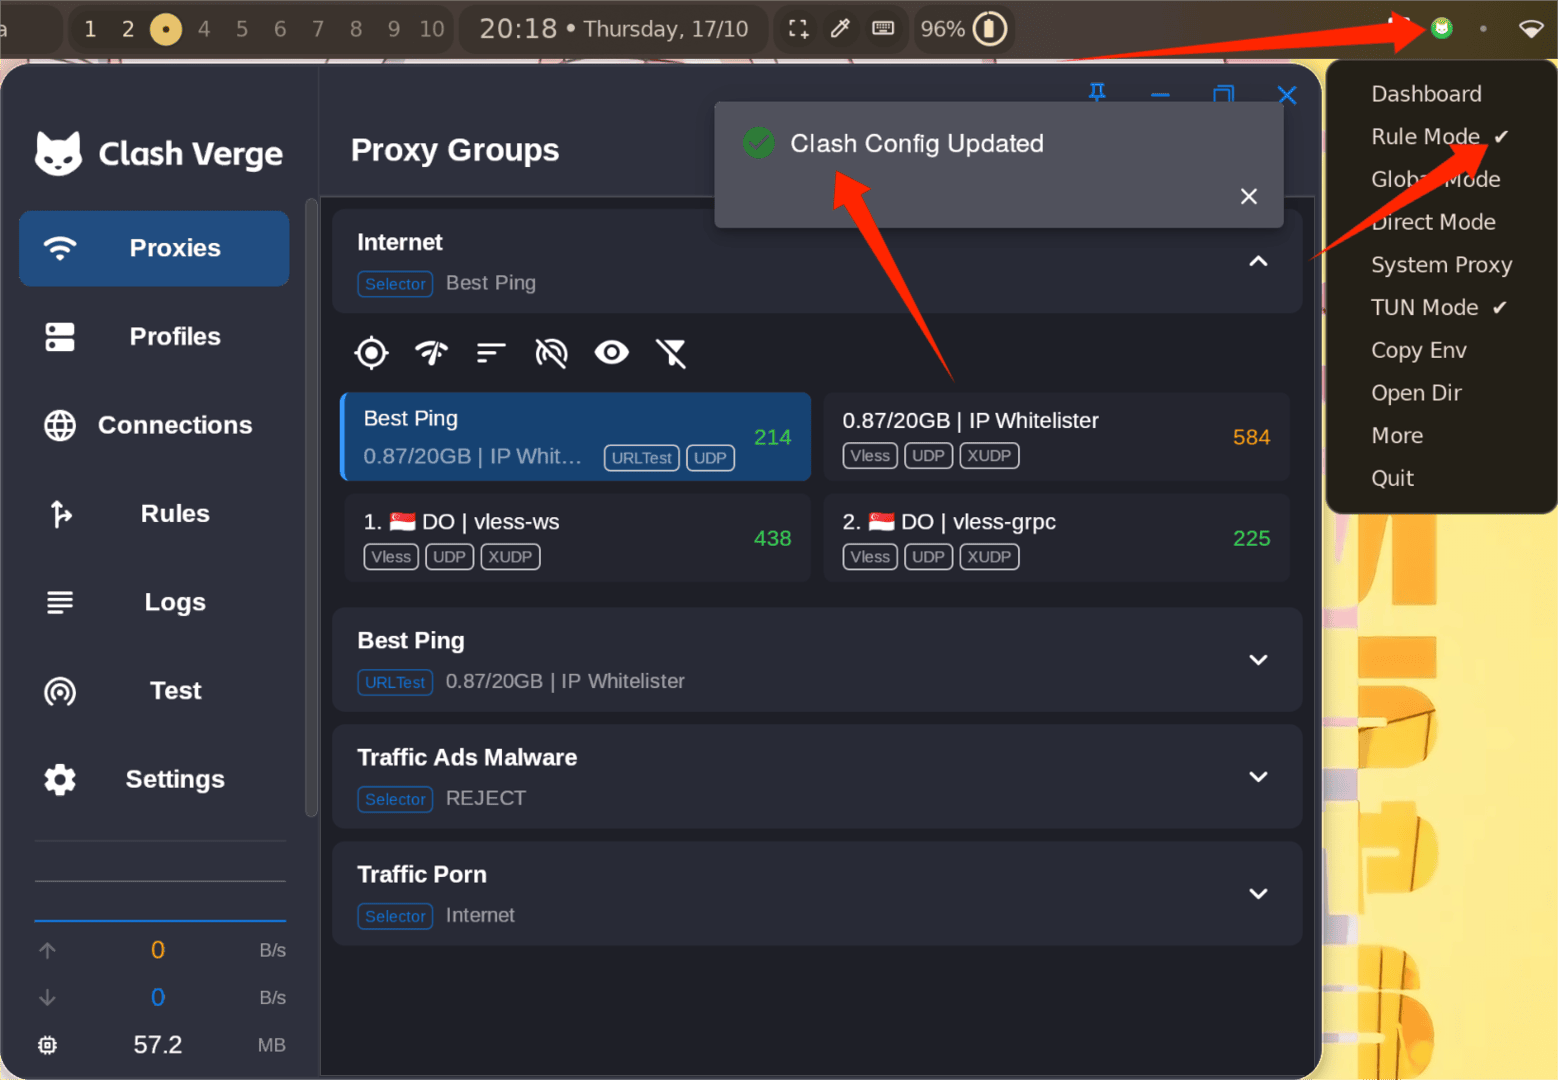Activate the color picker icon in panel
Viewport: 1558px width, 1080px height.
coord(840,29)
